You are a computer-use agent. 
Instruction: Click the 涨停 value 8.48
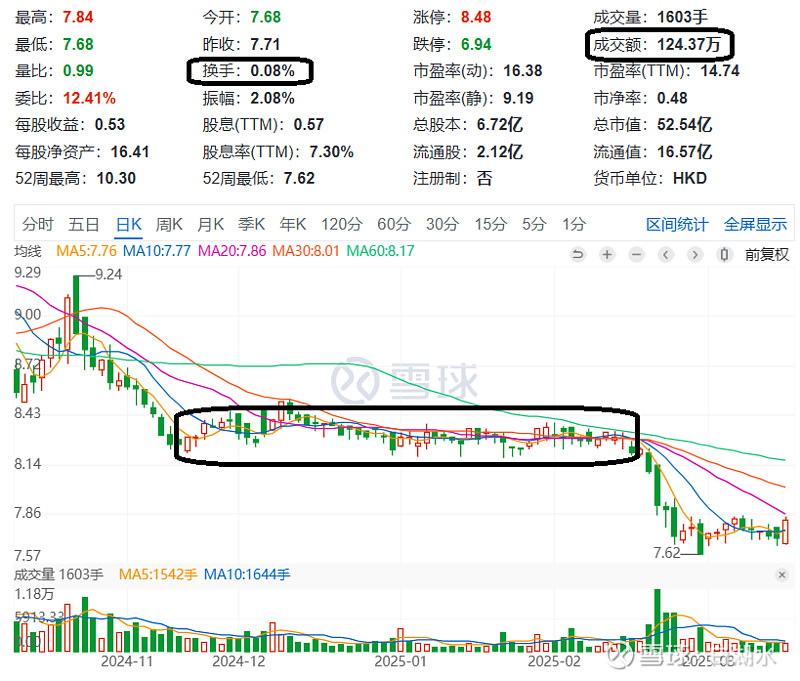pos(476,17)
